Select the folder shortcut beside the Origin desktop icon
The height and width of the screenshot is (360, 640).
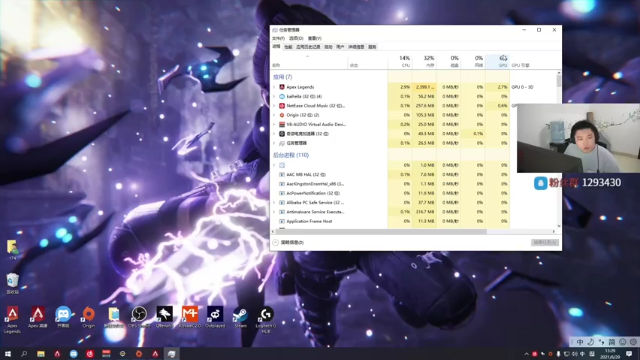pyautogui.click(x=114, y=317)
